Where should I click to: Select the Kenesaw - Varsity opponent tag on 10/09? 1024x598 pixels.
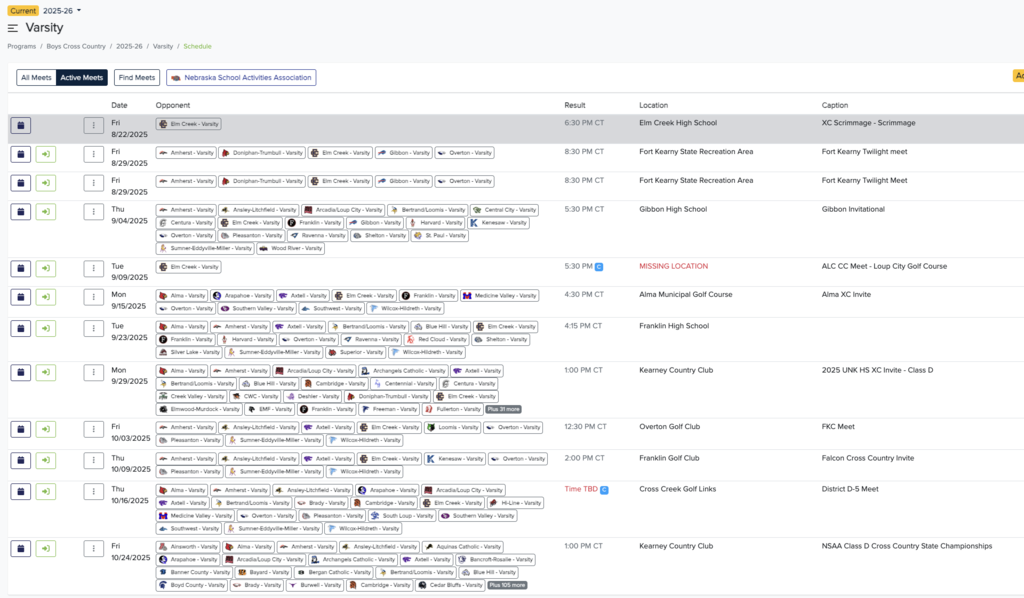point(455,459)
